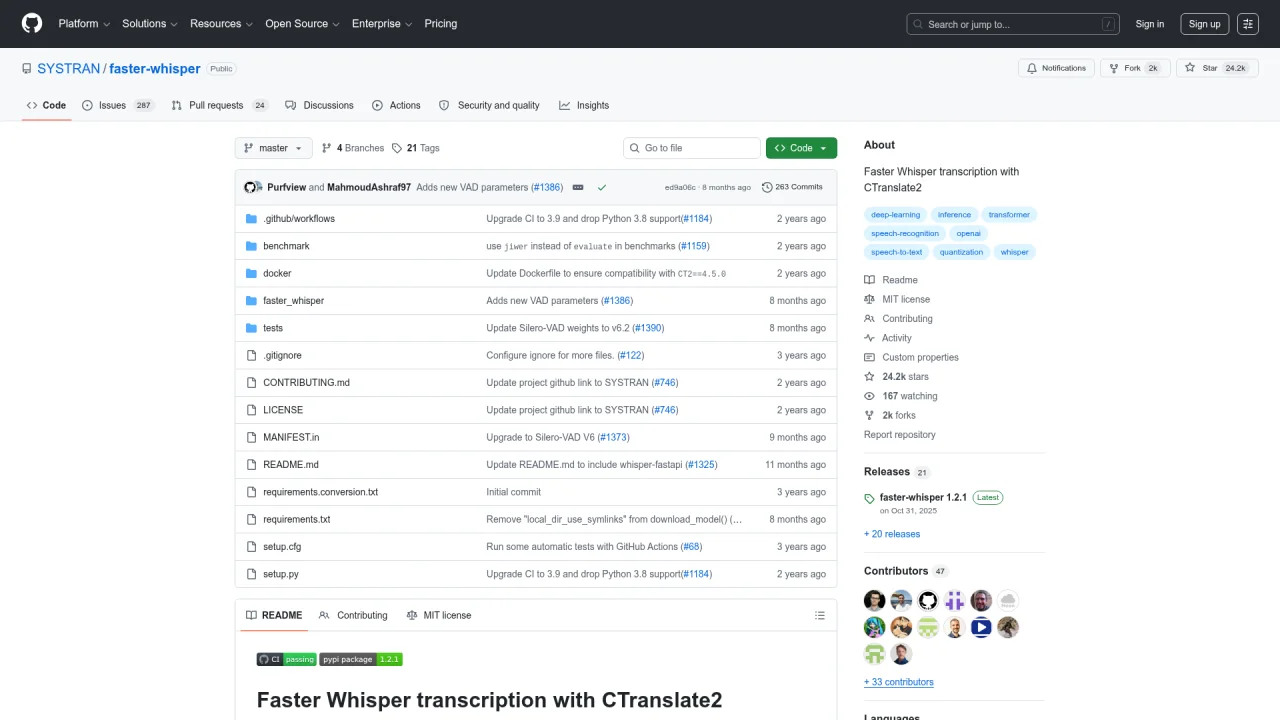Open pull request #1390 link
Image resolution: width=1280 pixels, height=720 pixels.
click(x=648, y=328)
